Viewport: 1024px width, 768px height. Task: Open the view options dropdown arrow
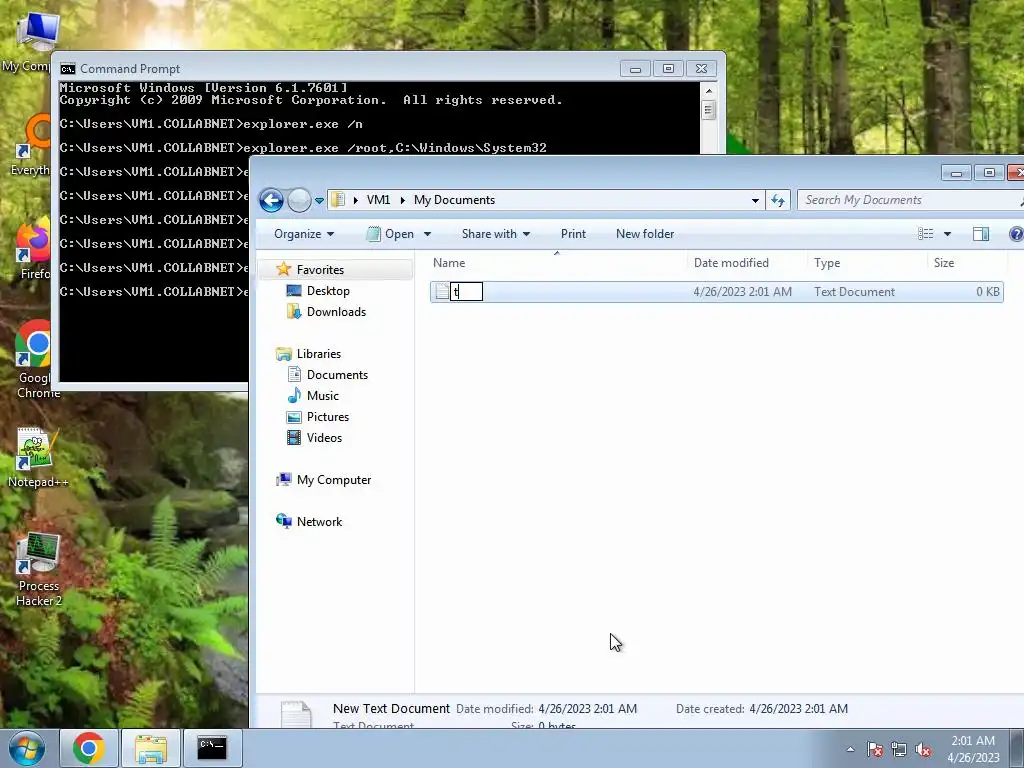(947, 234)
